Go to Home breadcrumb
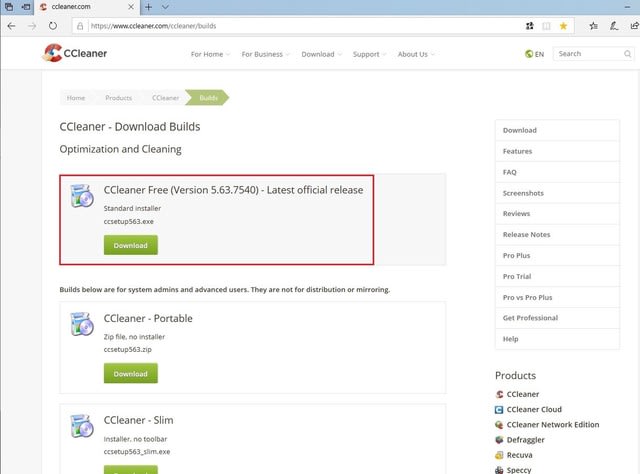The height and width of the screenshot is (474, 640). click(76, 98)
